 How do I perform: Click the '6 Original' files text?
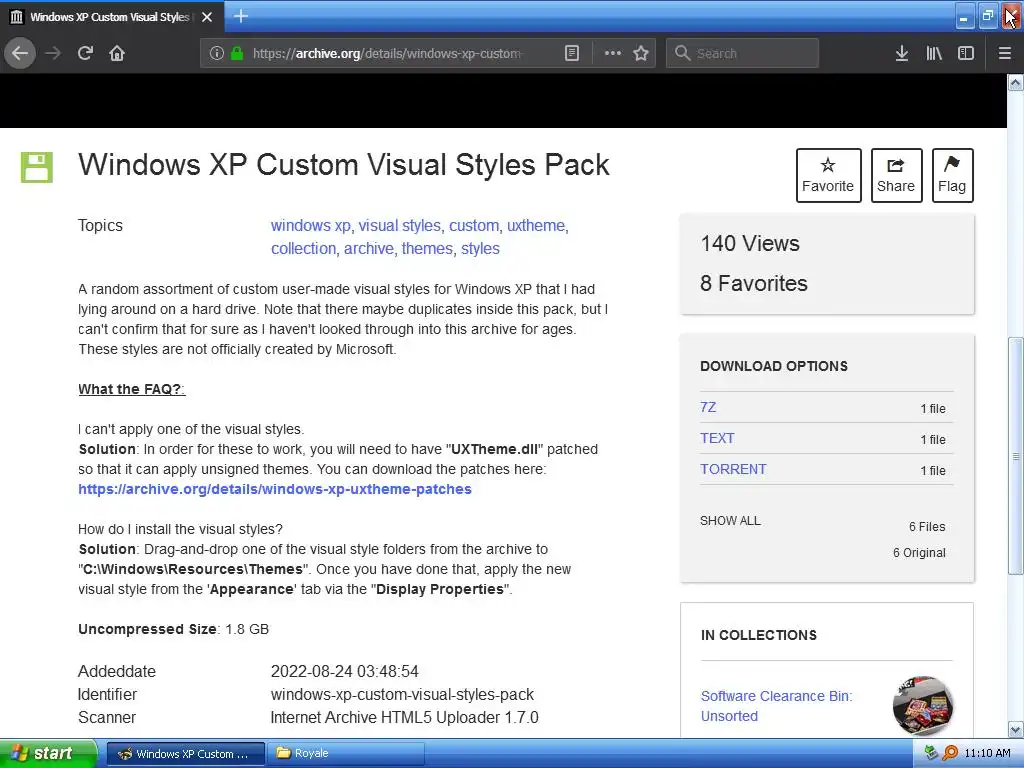pyautogui.click(x=919, y=552)
